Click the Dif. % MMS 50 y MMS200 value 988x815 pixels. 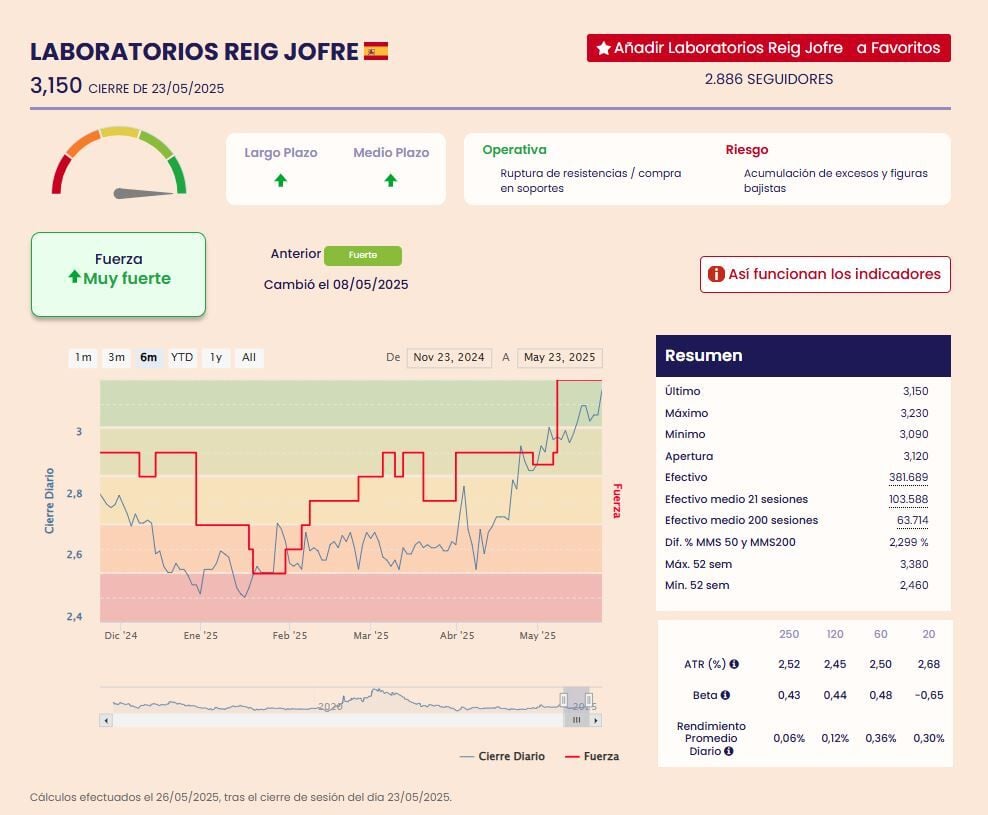[x=909, y=542]
